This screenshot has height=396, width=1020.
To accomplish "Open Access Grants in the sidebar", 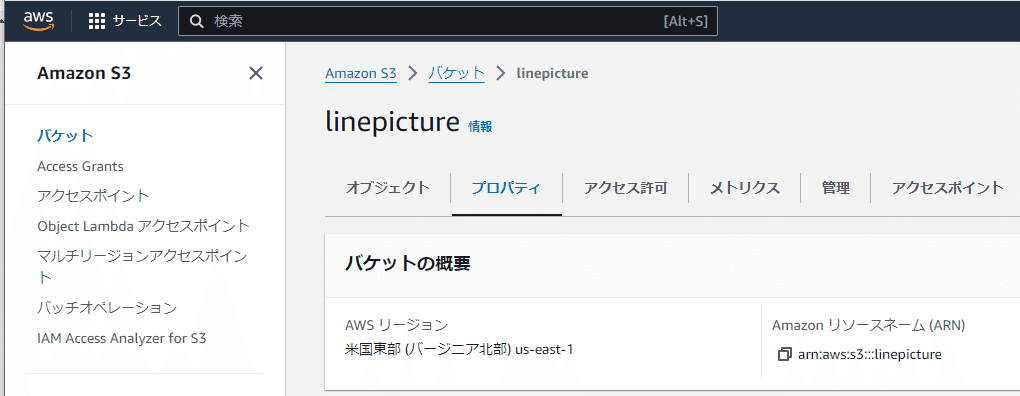I will click(81, 166).
